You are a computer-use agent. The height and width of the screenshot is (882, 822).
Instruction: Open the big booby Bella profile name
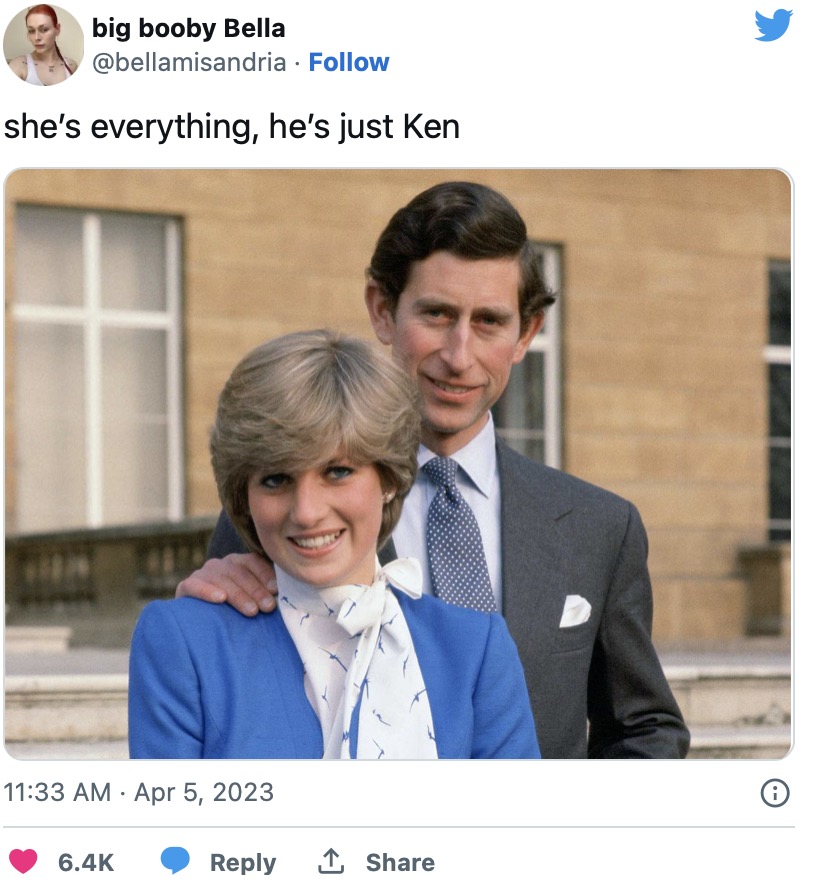(x=188, y=28)
